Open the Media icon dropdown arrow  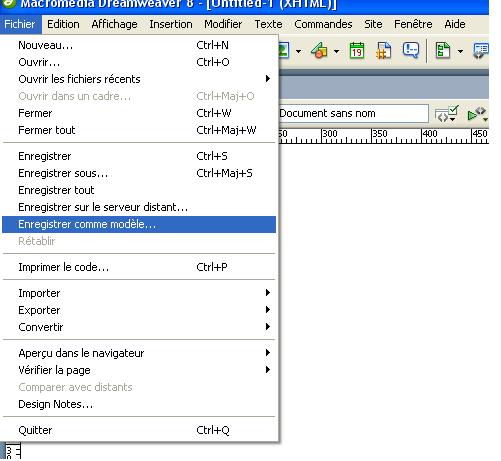pyautogui.click(x=337, y=51)
